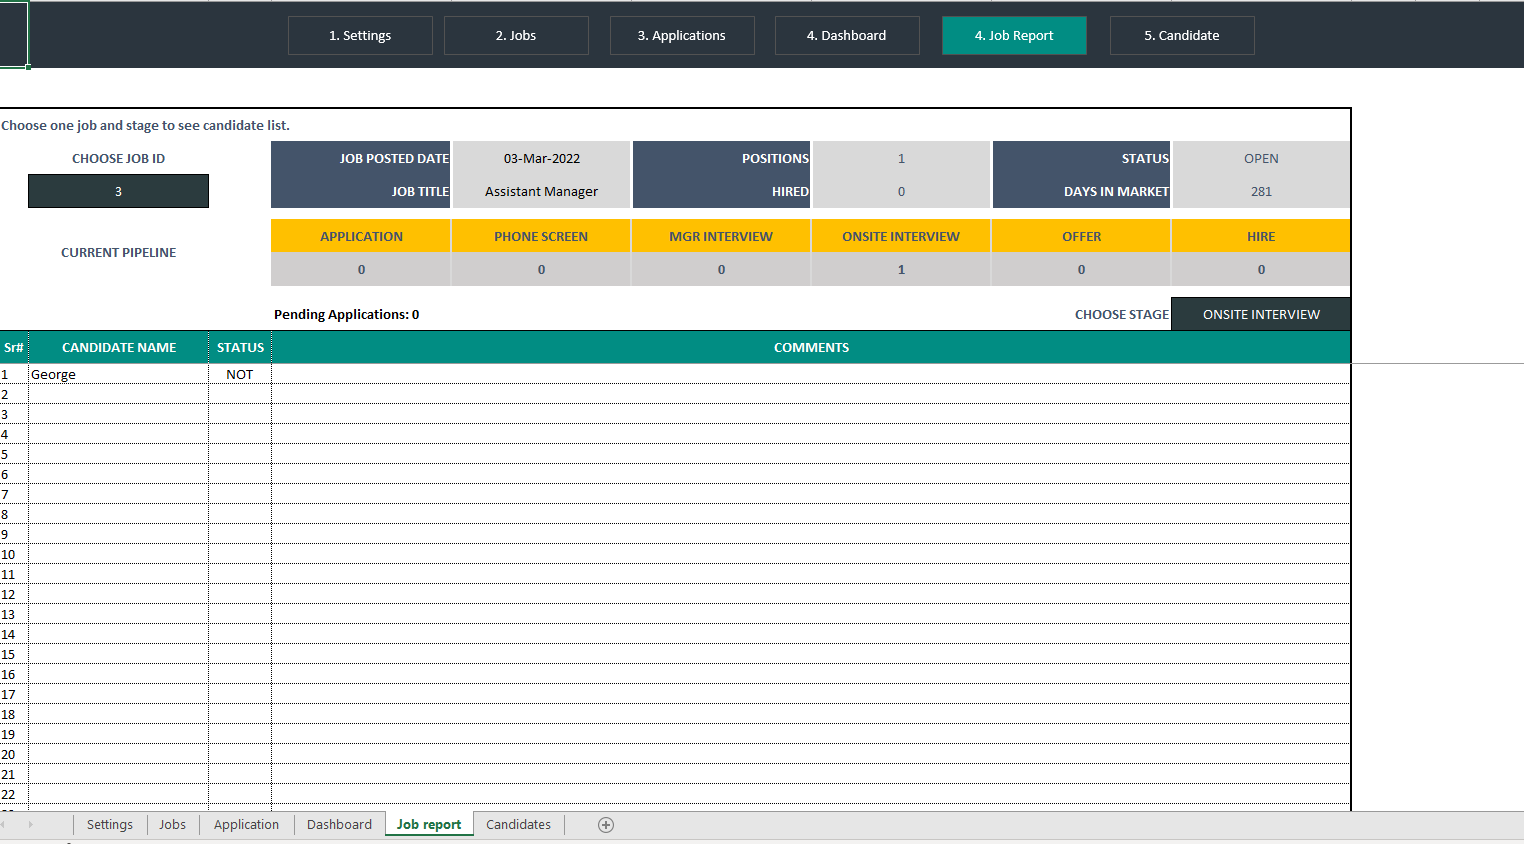Click the 2. Jobs navigation button
This screenshot has height=844, width=1524.
[x=516, y=35]
